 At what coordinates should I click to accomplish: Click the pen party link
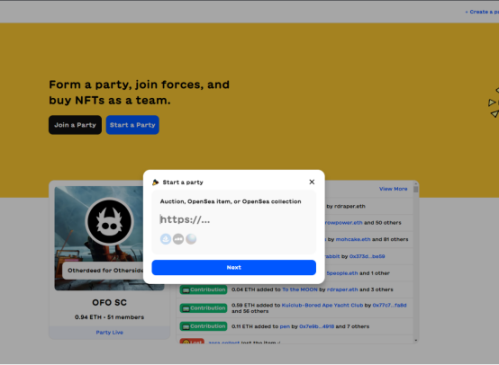[x=285, y=326]
